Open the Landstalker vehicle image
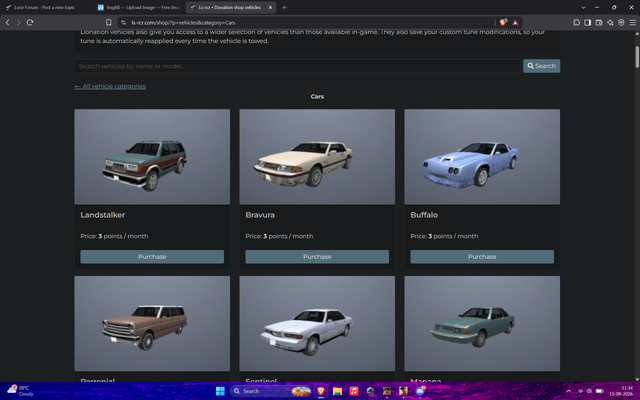This screenshot has height=400, width=640. coord(152,157)
